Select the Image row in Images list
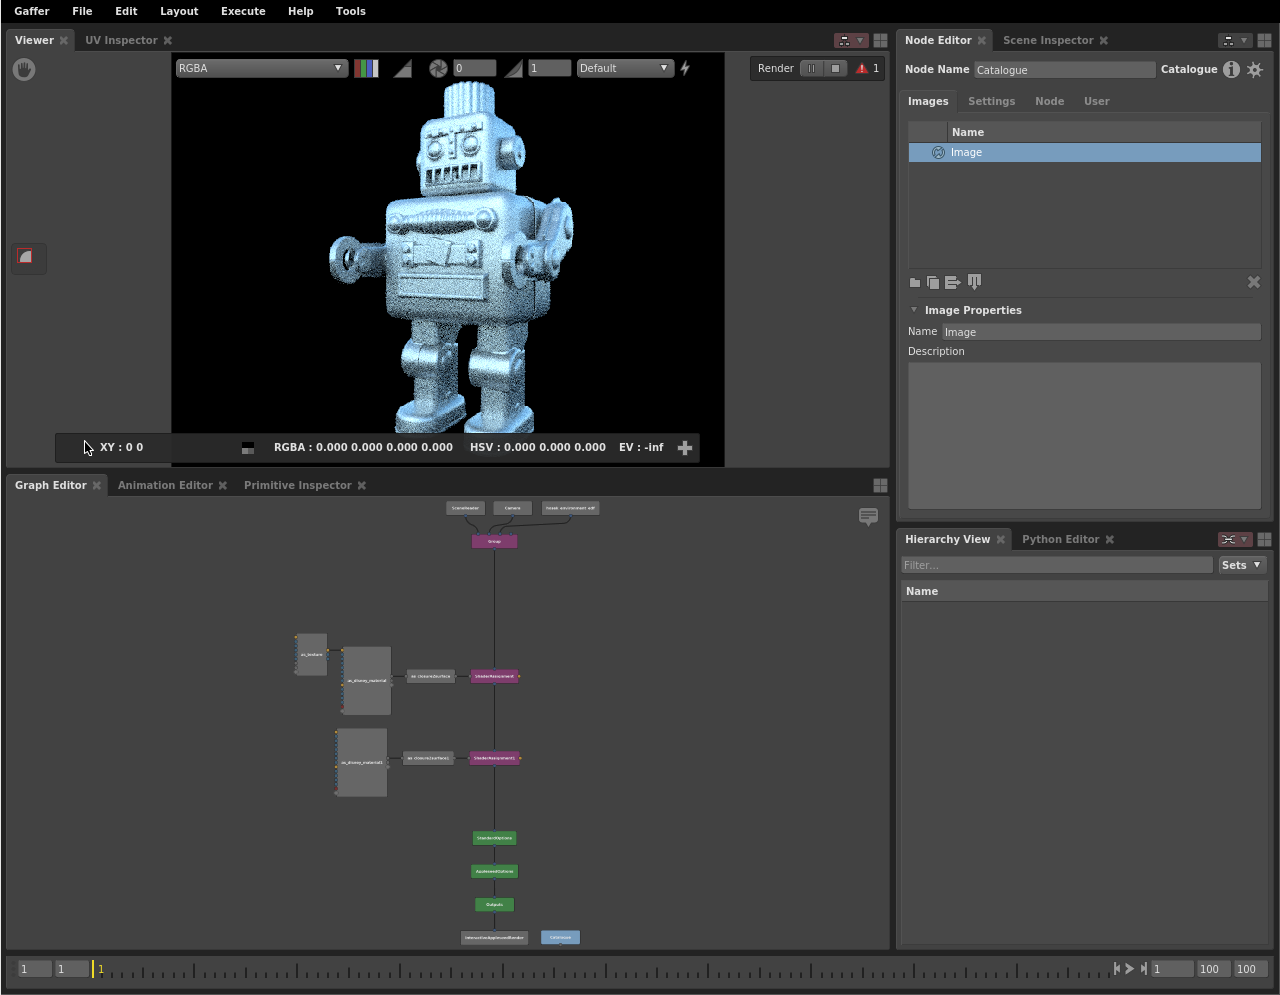This screenshot has height=995, width=1280. click(x=1084, y=152)
